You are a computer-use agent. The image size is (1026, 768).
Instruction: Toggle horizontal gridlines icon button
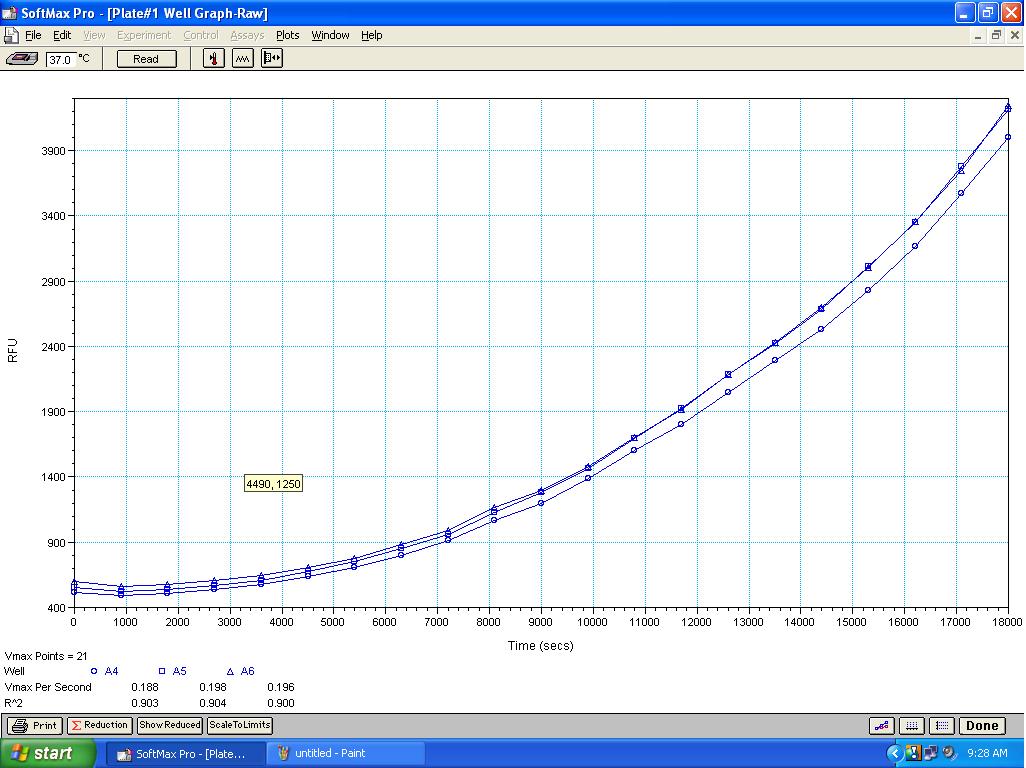click(x=941, y=726)
